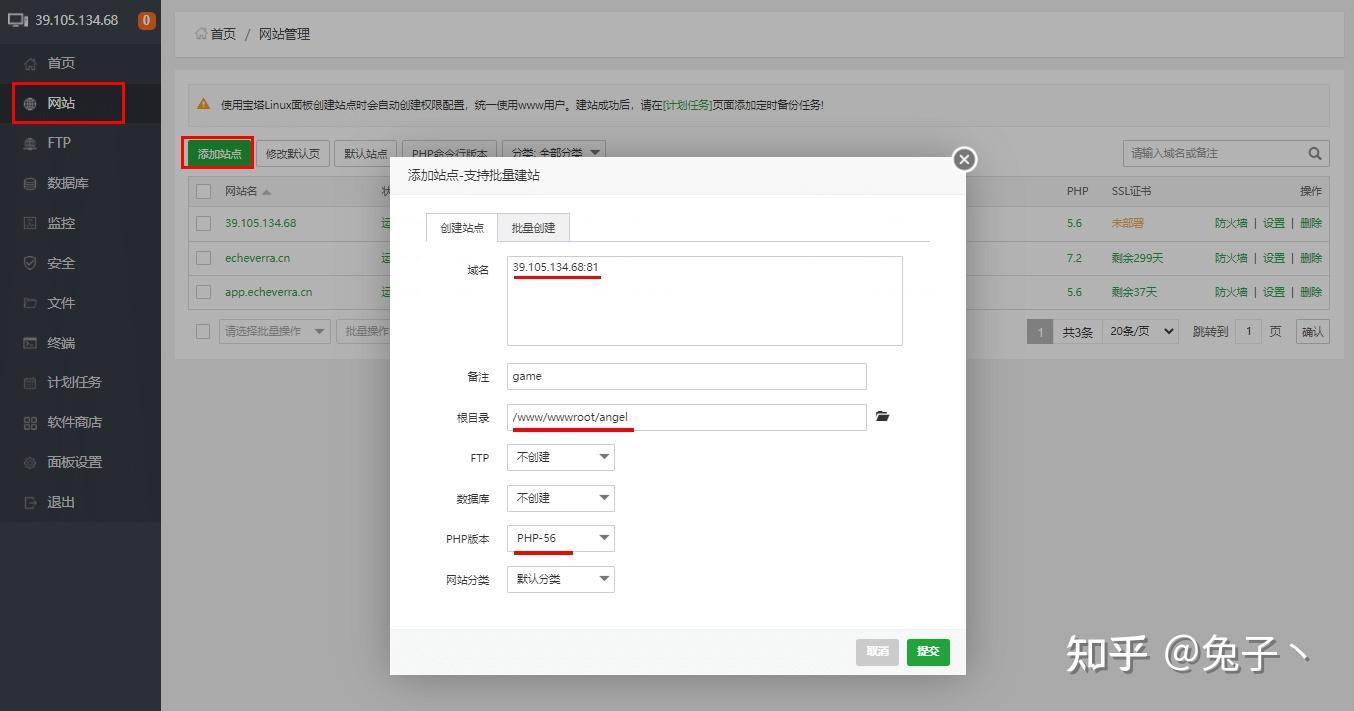Open the 数据库 不创建 dropdown
This screenshot has width=1354, height=711.
[561, 498]
